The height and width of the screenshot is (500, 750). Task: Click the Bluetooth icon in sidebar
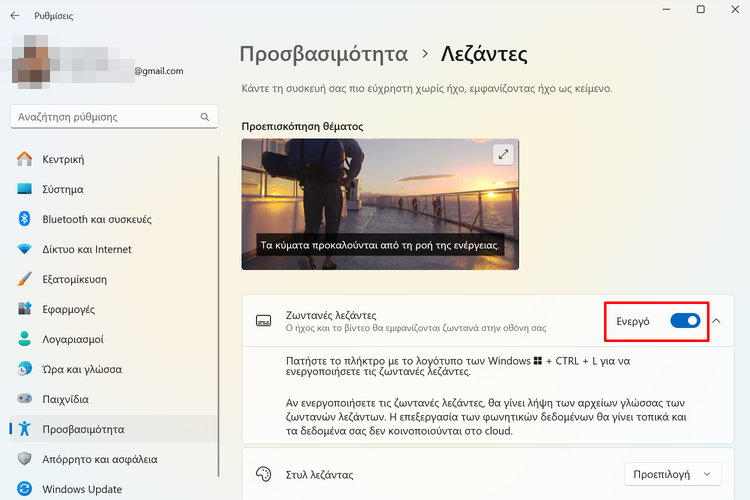click(24, 219)
